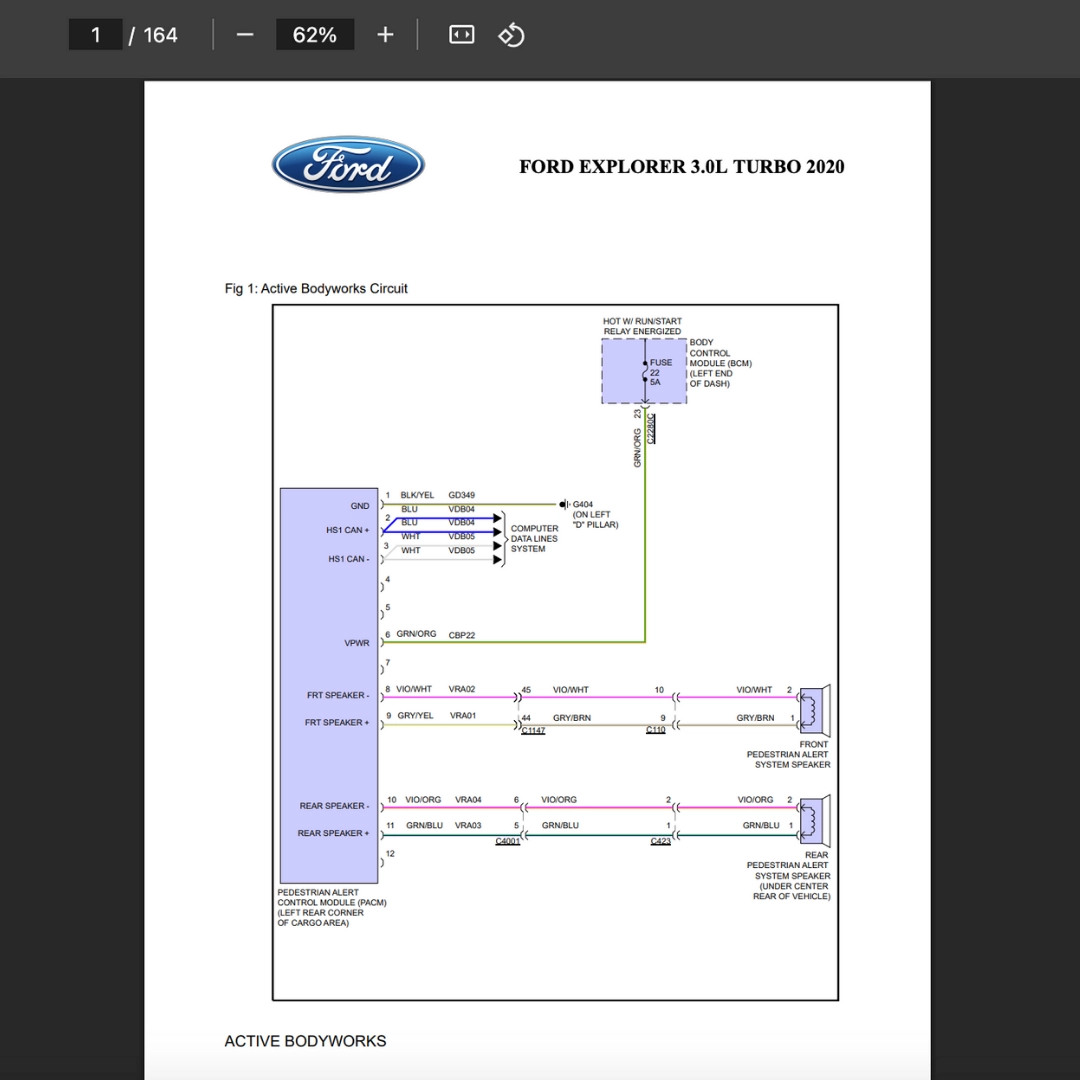Click the C110 connector label
Image resolution: width=1080 pixels, height=1080 pixels.
click(x=656, y=730)
